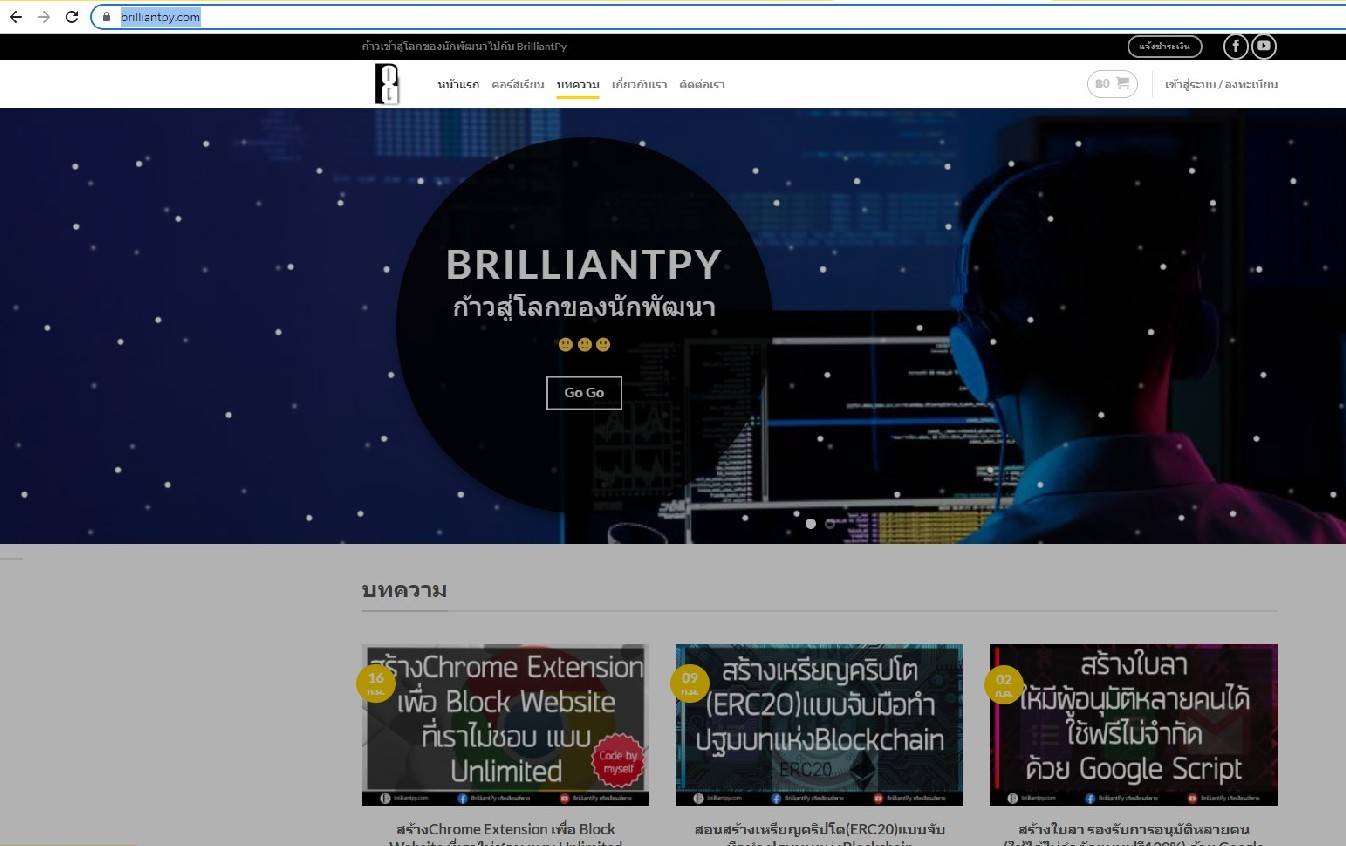This screenshot has width=1346, height=846.
Task: Click the browser forward arrow
Action: tap(43, 17)
